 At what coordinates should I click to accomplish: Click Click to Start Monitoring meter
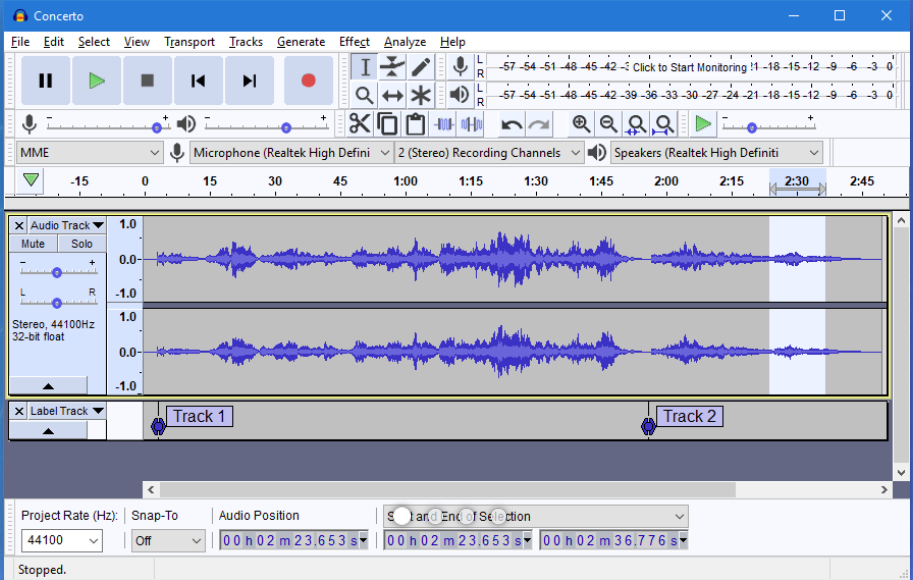[689, 67]
